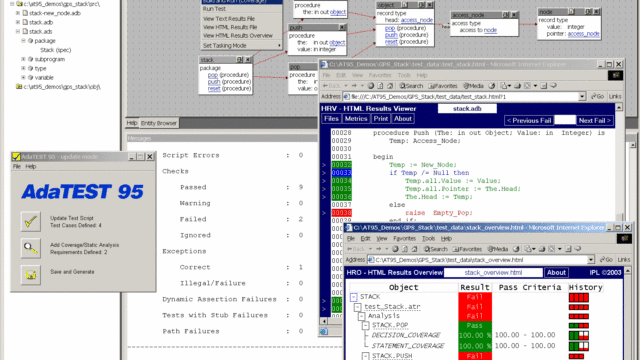640x360 pixels.
Task: Click Forward arrow in test_stack browser toolbar
Action: 354,86
